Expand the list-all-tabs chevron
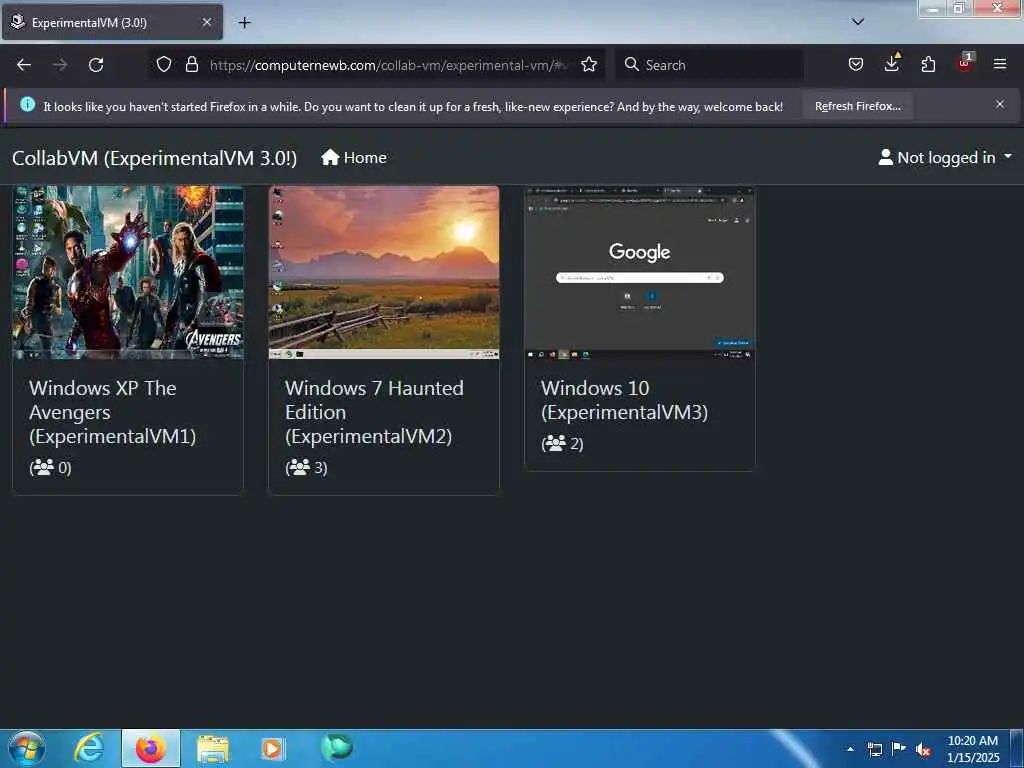1024x768 pixels. pos(858,22)
